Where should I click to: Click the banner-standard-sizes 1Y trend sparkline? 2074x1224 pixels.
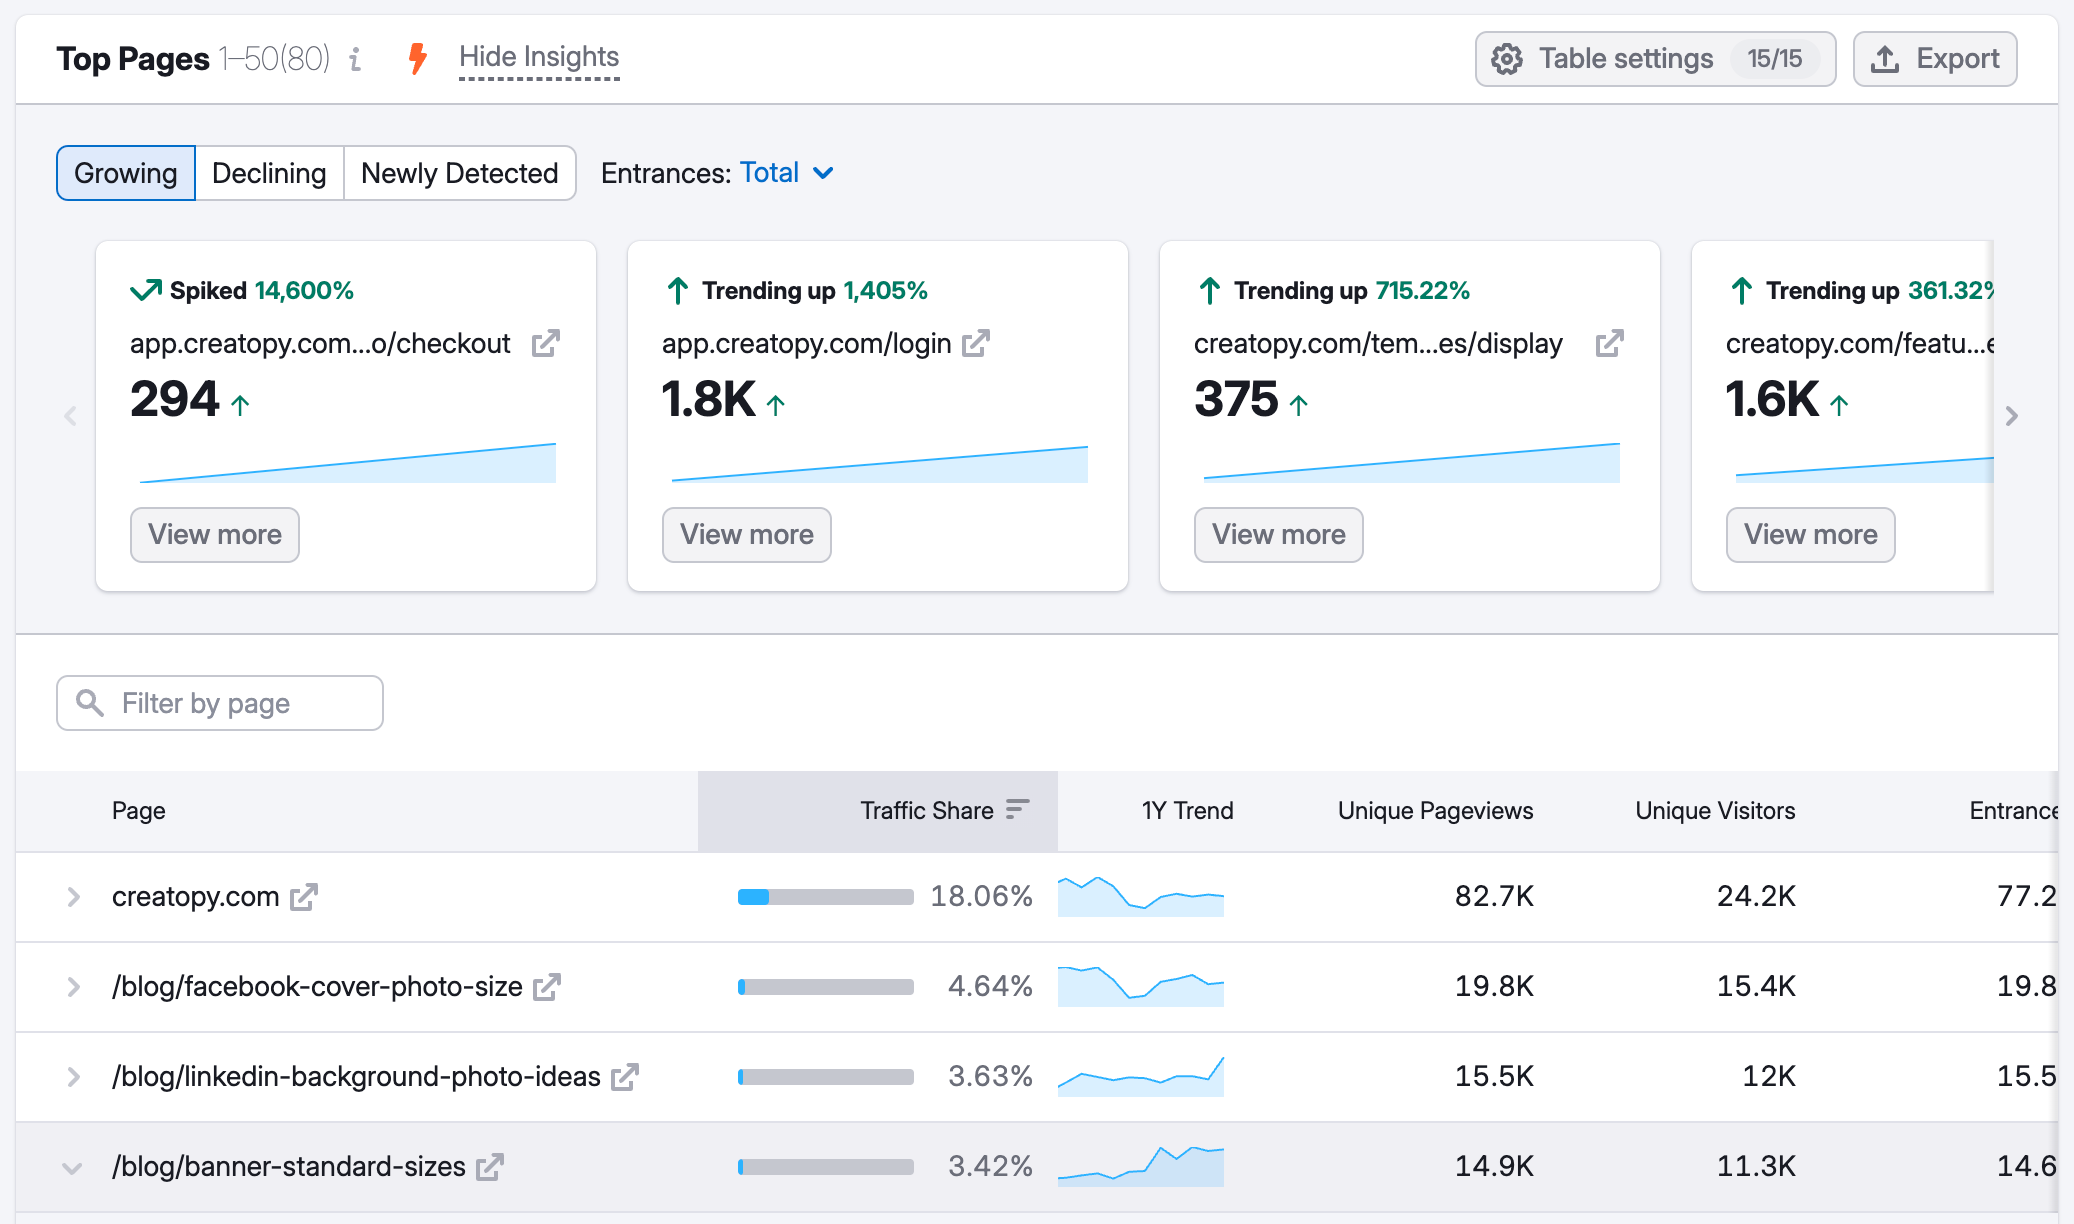(x=1141, y=1166)
